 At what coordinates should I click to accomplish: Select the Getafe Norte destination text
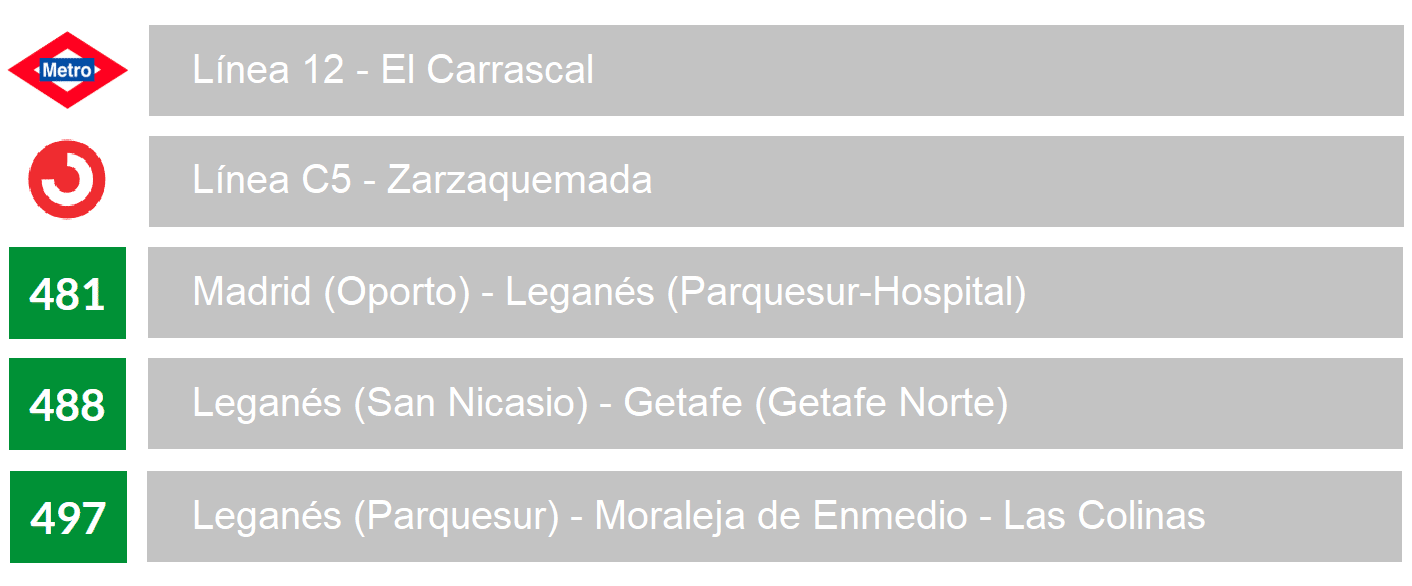pos(881,404)
